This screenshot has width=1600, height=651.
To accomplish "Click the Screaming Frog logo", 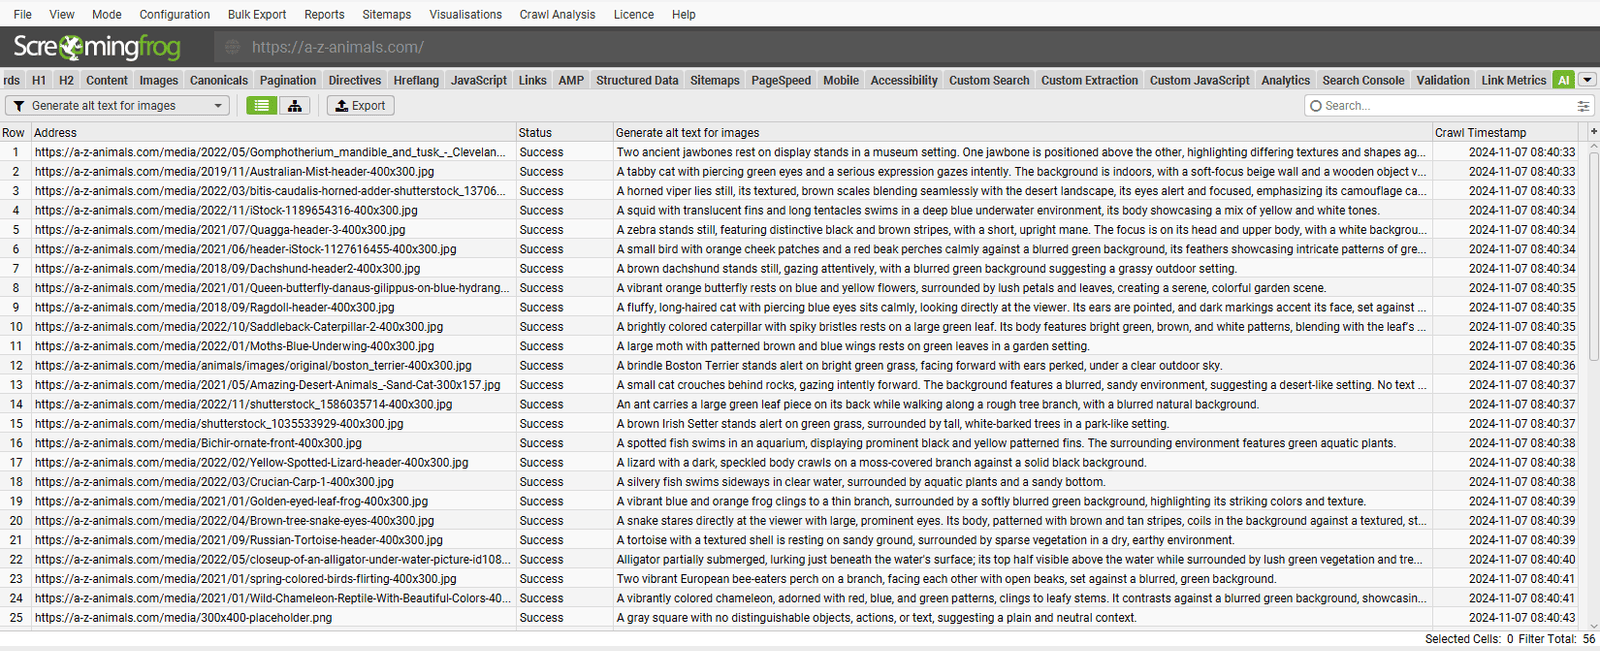I will pos(97,47).
